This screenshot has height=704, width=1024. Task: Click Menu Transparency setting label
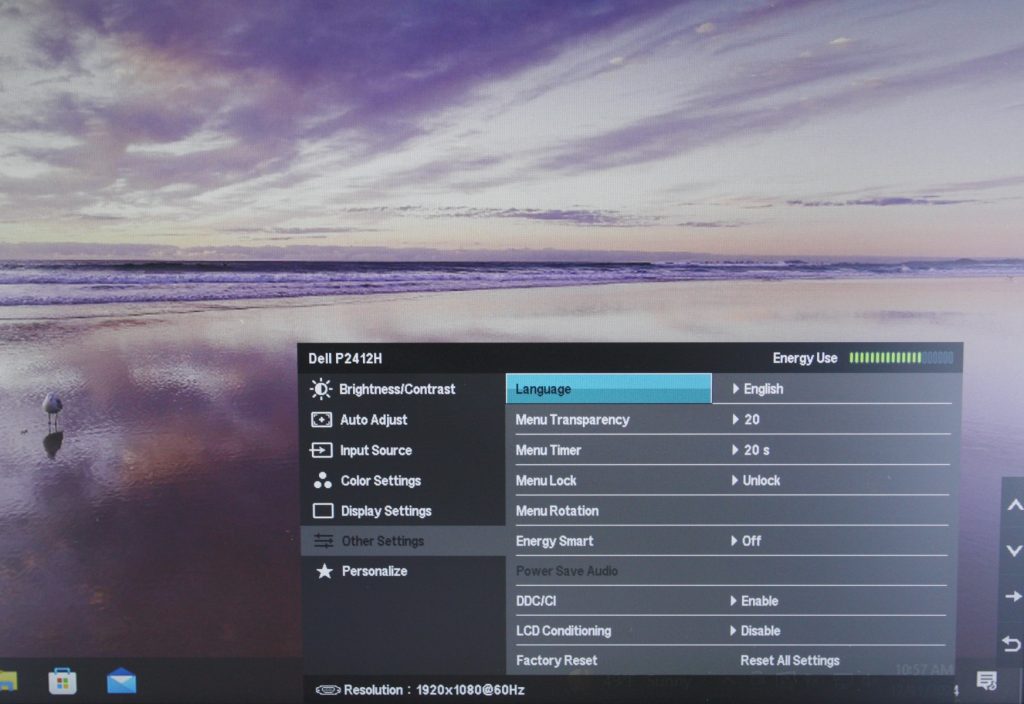(x=573, y=420)
